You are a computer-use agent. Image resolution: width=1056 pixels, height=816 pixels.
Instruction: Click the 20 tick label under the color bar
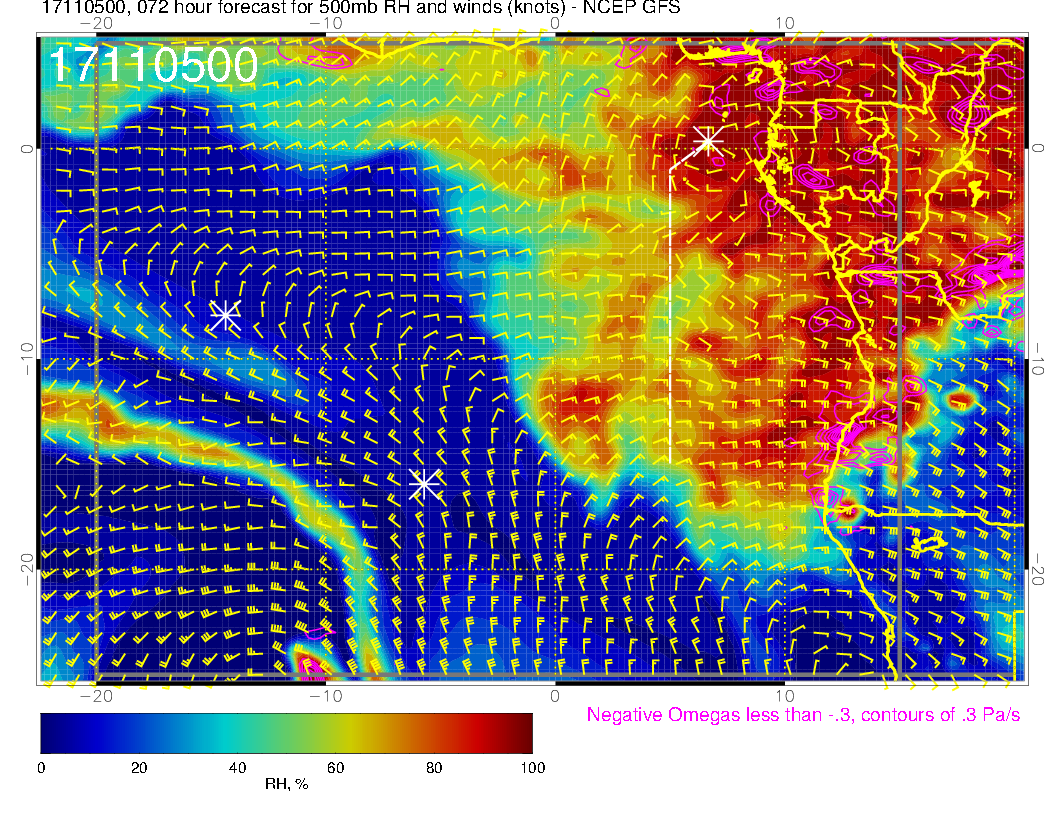pos(139,768)
